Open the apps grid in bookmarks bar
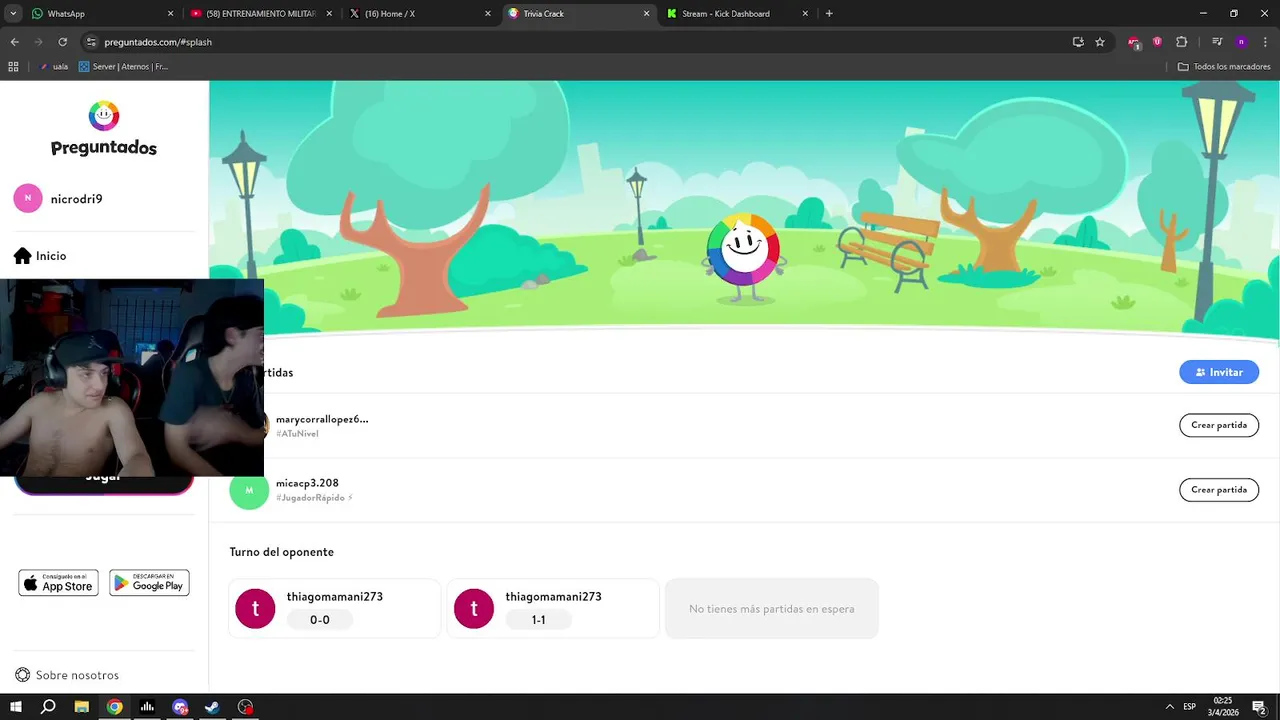The height and width of the screenshot is (720, 1280). pos(13,66)
